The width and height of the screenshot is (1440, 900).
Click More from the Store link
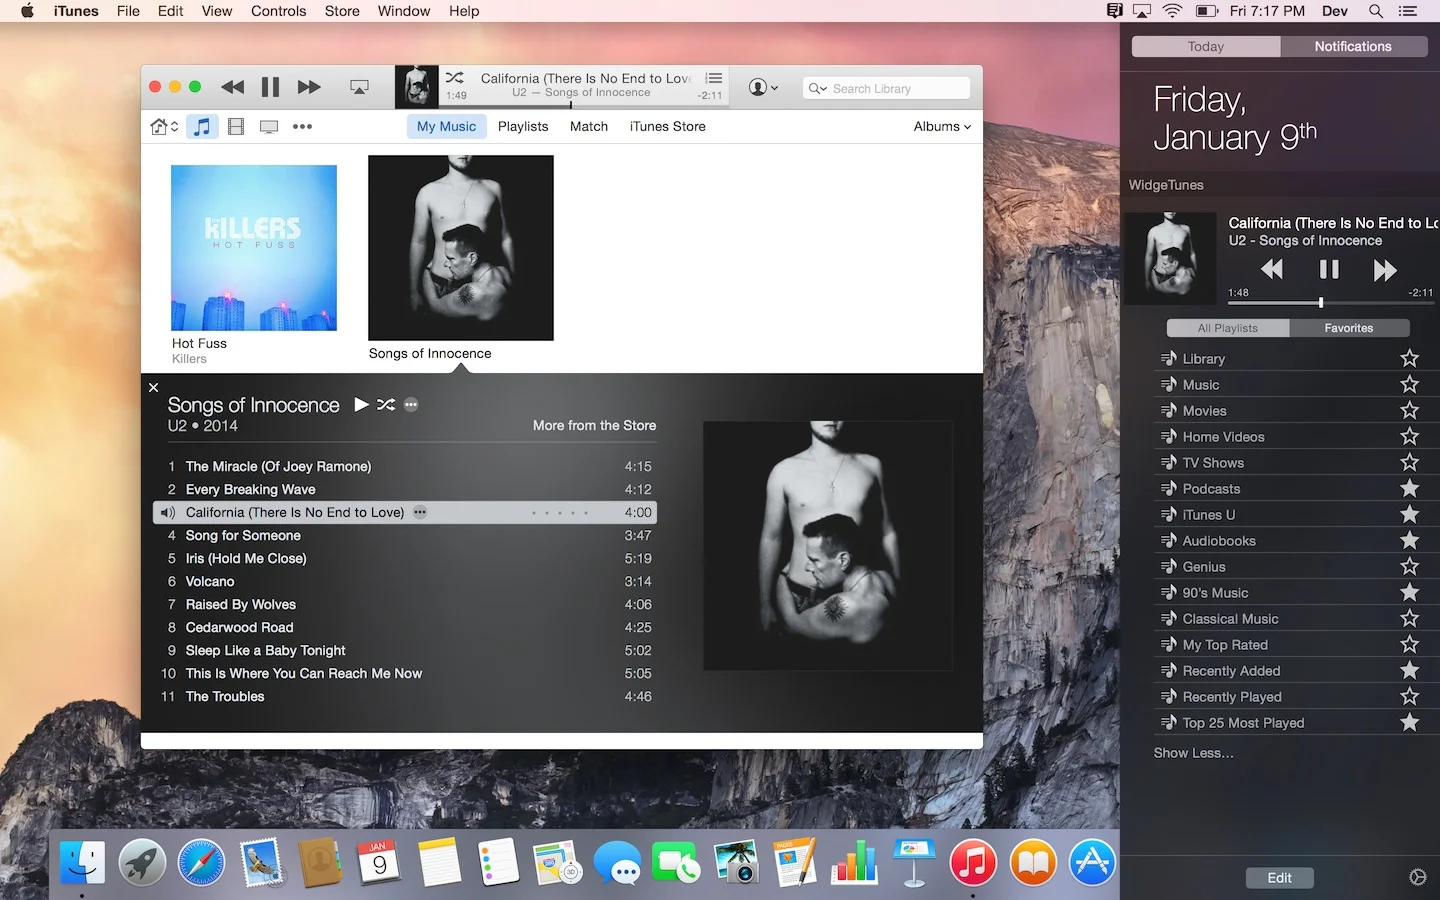coord(594,425)
